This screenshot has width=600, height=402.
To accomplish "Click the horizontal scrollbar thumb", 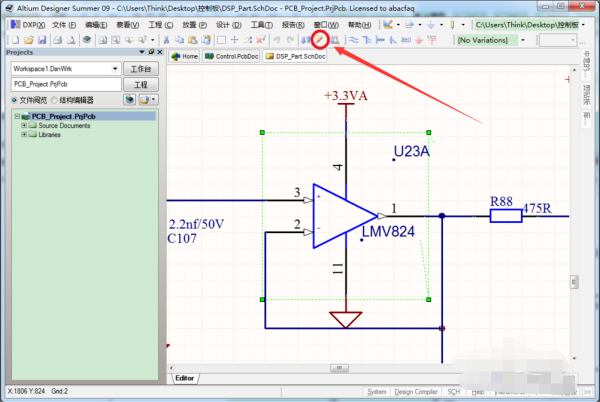I will [x=339, y=368].
